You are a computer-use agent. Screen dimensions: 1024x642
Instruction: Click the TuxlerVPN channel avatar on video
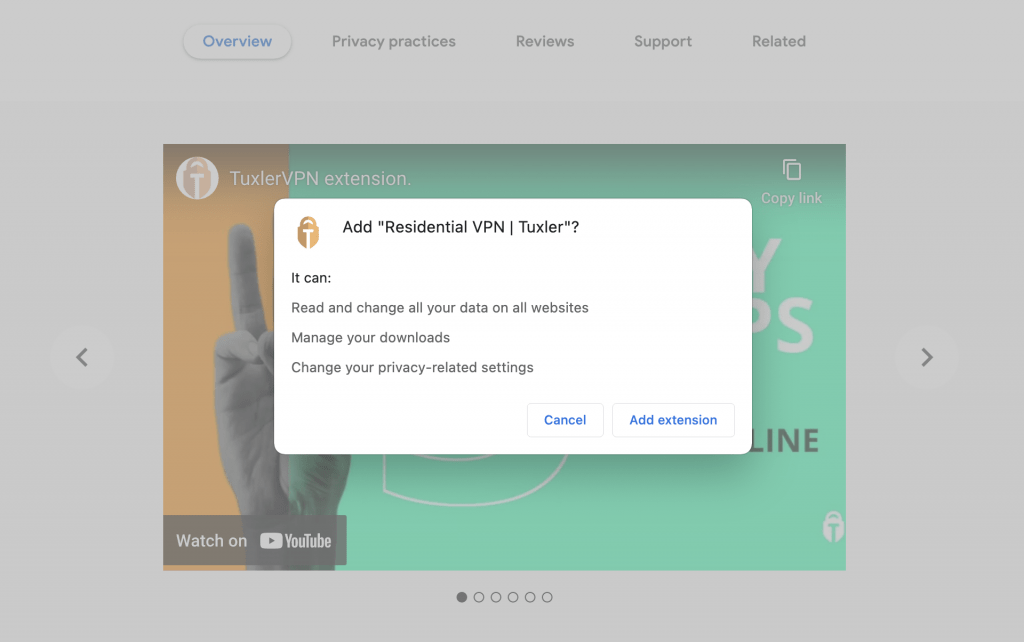(197, 178)
